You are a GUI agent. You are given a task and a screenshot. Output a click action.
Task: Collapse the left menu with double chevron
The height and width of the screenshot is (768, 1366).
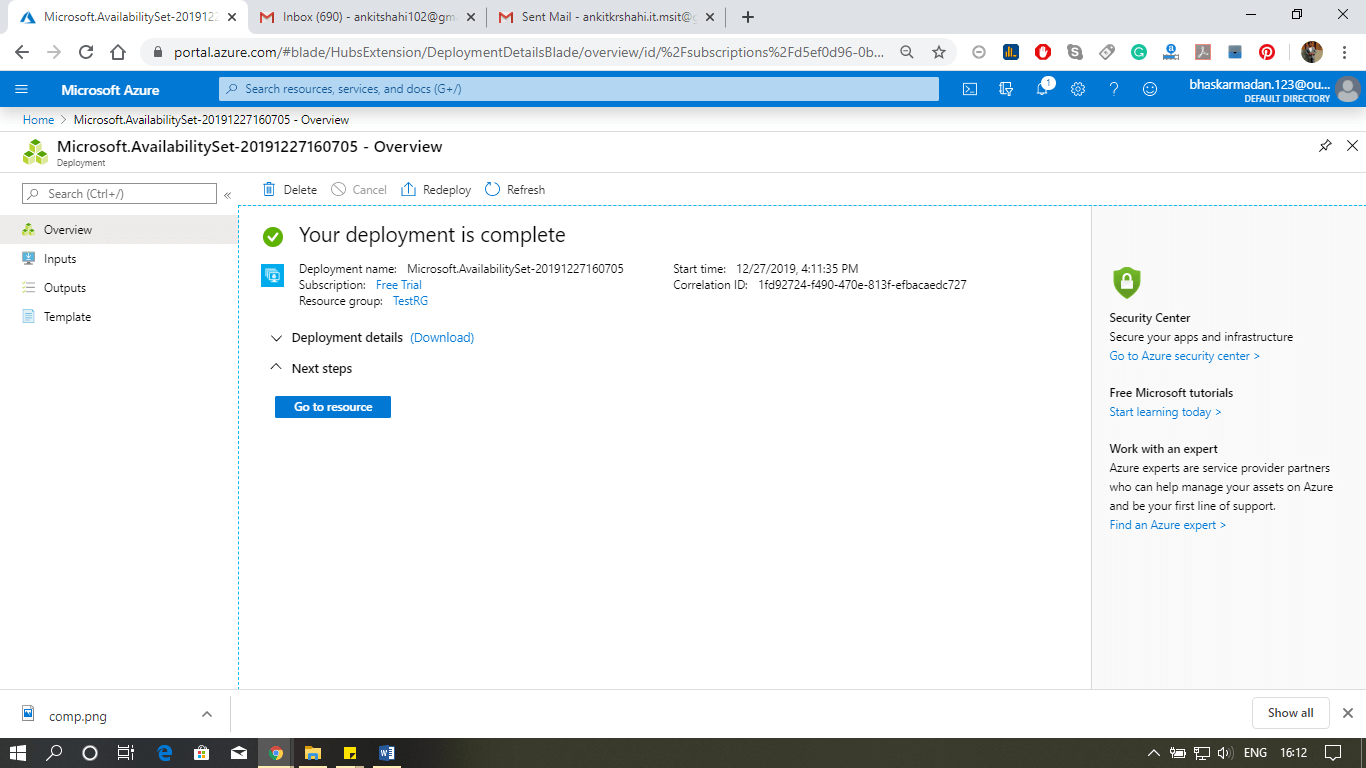228,195
